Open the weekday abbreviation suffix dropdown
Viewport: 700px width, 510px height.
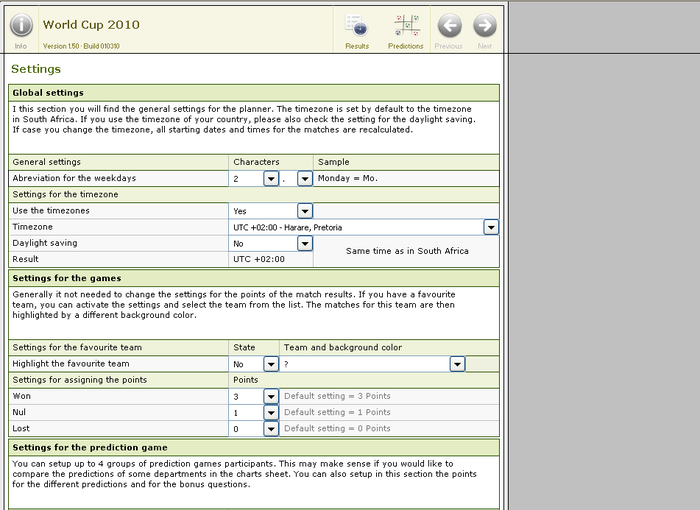click(305, 179)
